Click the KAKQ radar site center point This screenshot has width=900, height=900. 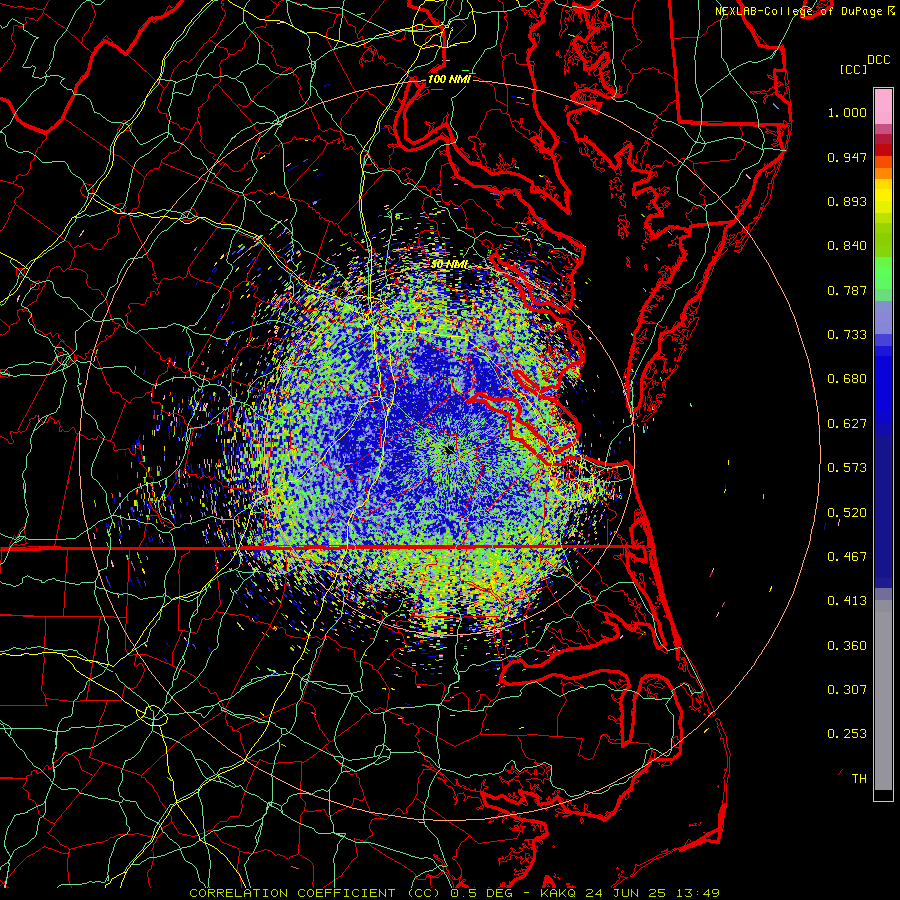[x=449, y=450]
